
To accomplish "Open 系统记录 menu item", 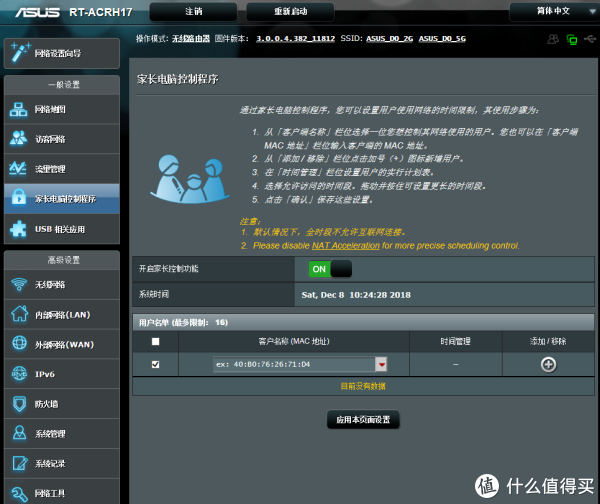I will pos(62,463).
